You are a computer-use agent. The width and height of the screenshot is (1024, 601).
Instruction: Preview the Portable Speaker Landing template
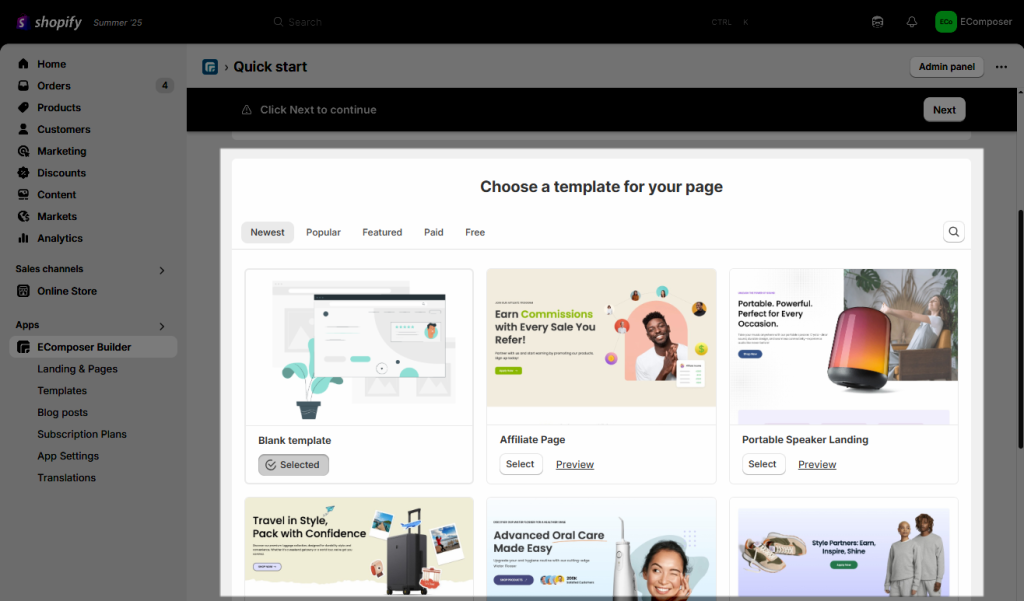(x=817, y=464)
